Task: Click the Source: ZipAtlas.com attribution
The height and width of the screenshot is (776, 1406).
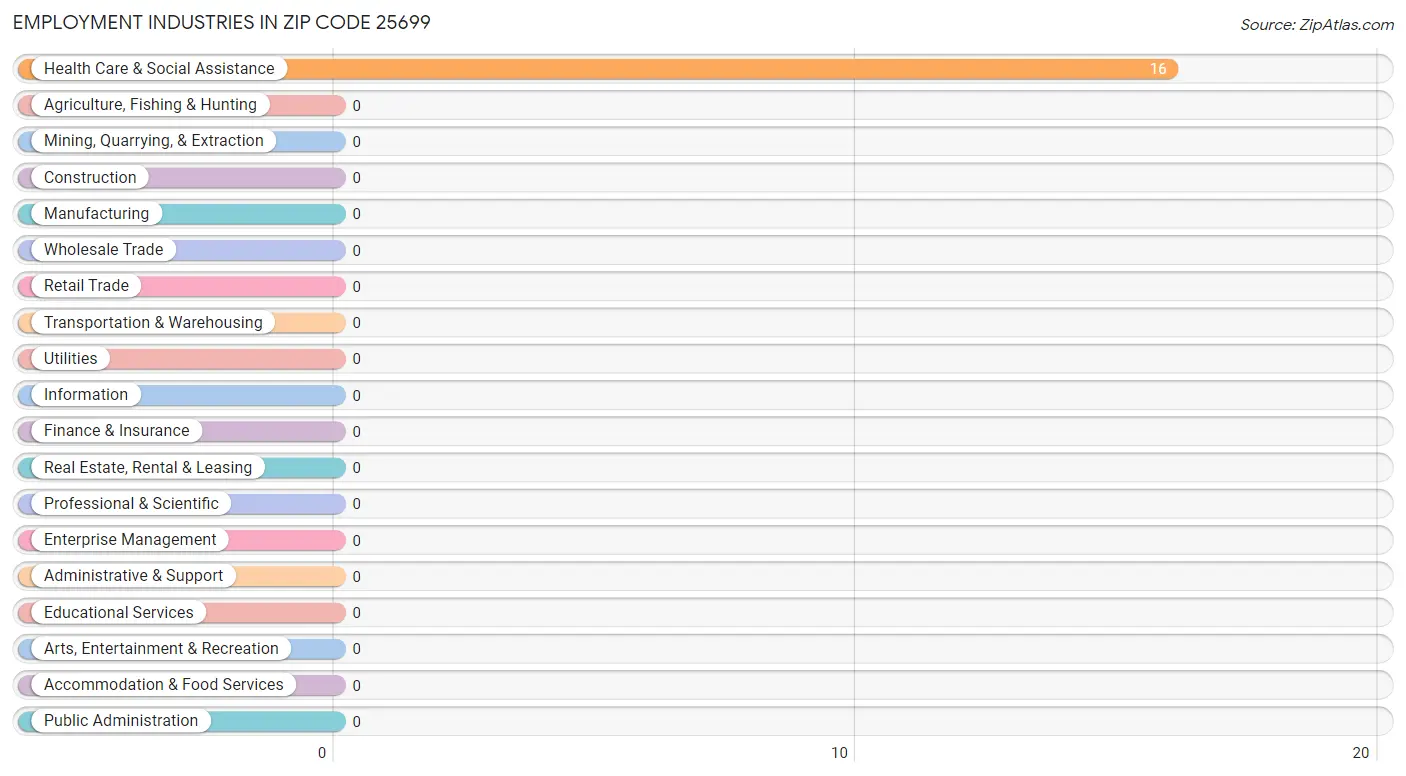Action: 1317,25
